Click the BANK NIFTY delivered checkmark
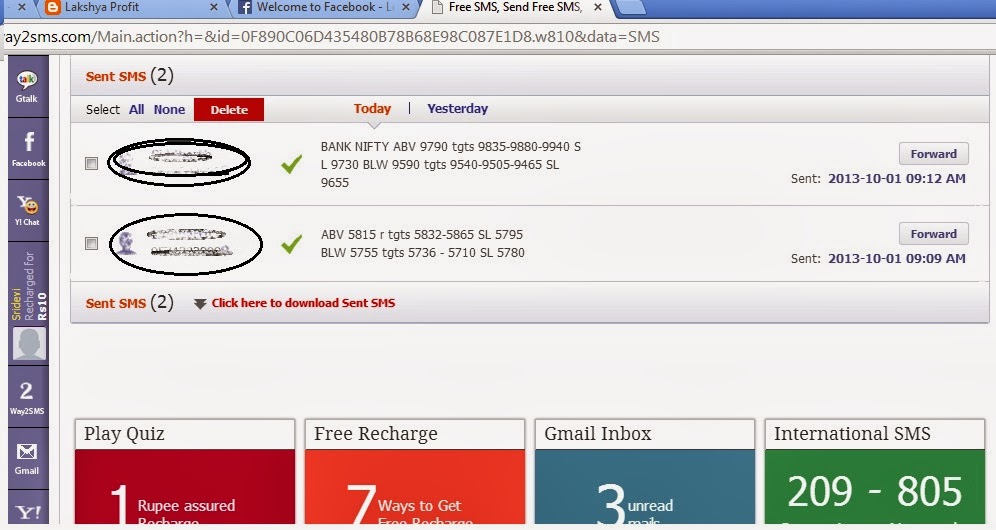The height and width of the screenshot is (530, 996). pyautogui.click(x=292, y=165)
